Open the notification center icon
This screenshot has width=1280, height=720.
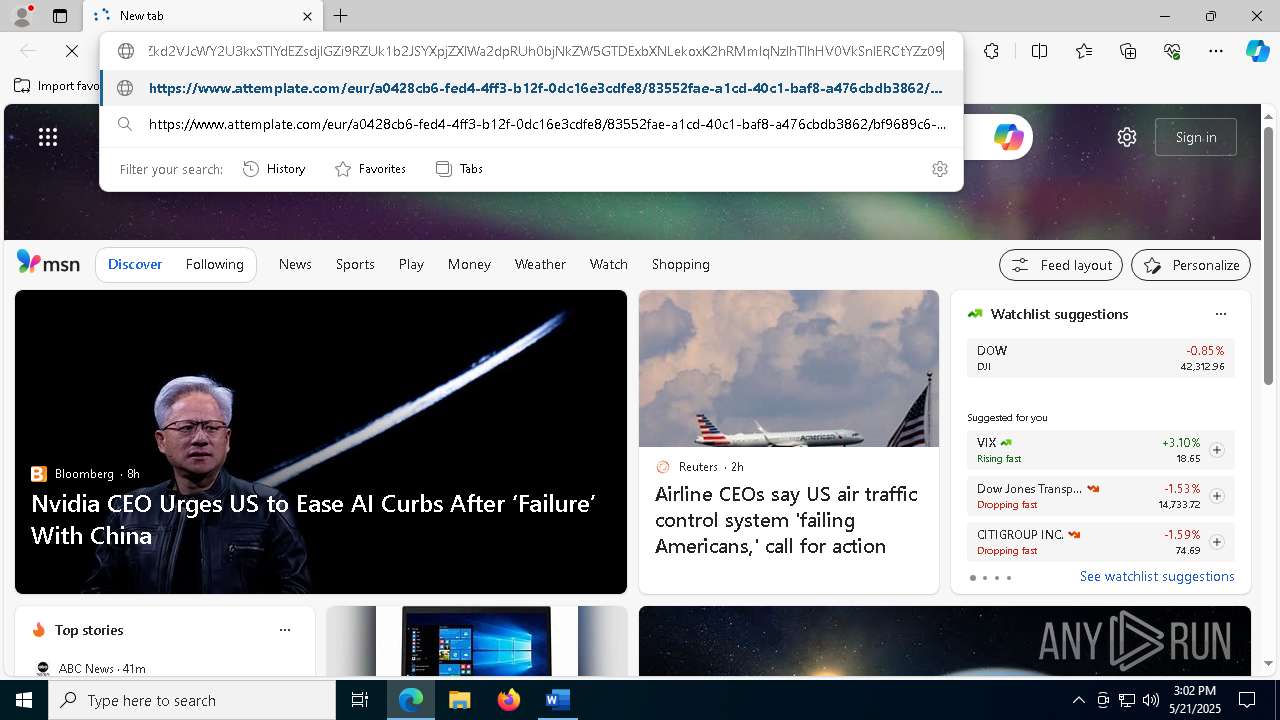1247,700
